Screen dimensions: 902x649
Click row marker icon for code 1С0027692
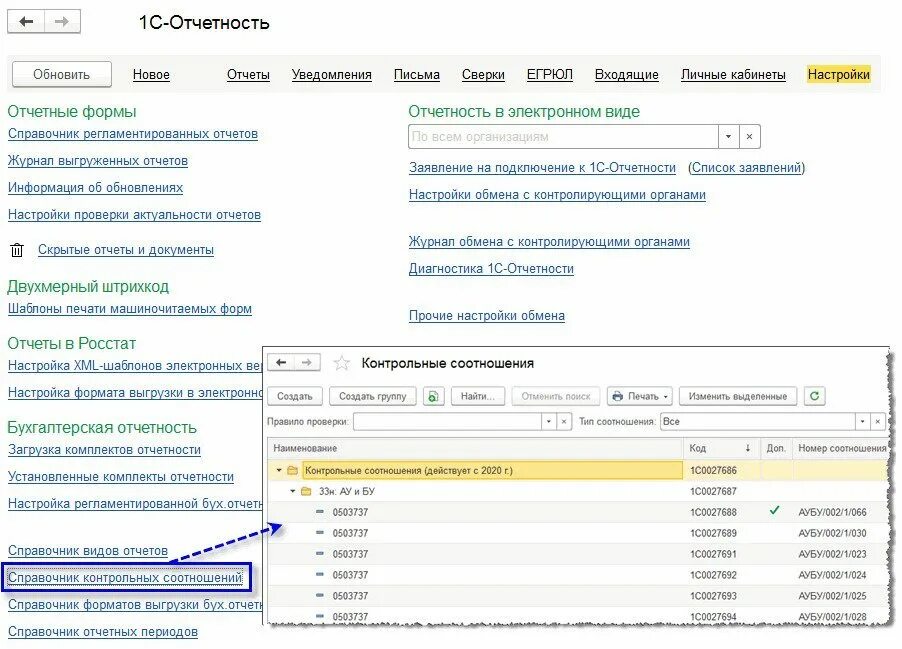click(320, 574)
